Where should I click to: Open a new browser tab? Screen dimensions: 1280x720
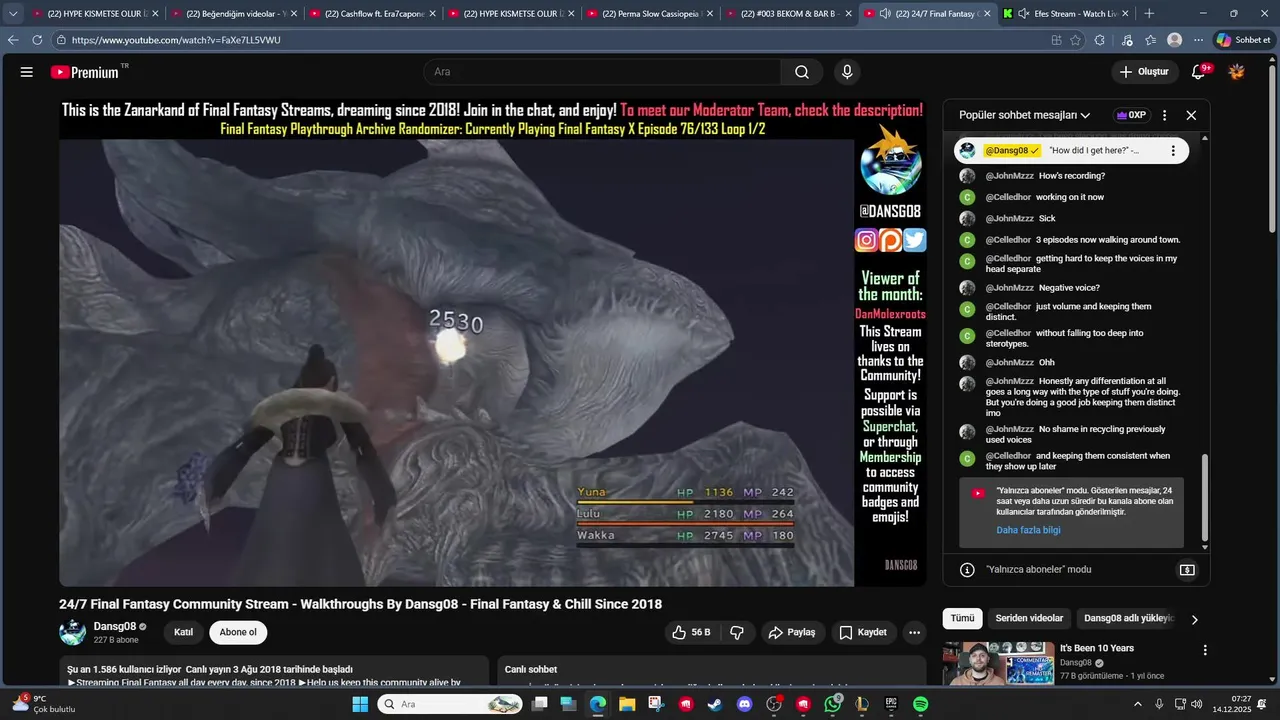point(1149,14)
